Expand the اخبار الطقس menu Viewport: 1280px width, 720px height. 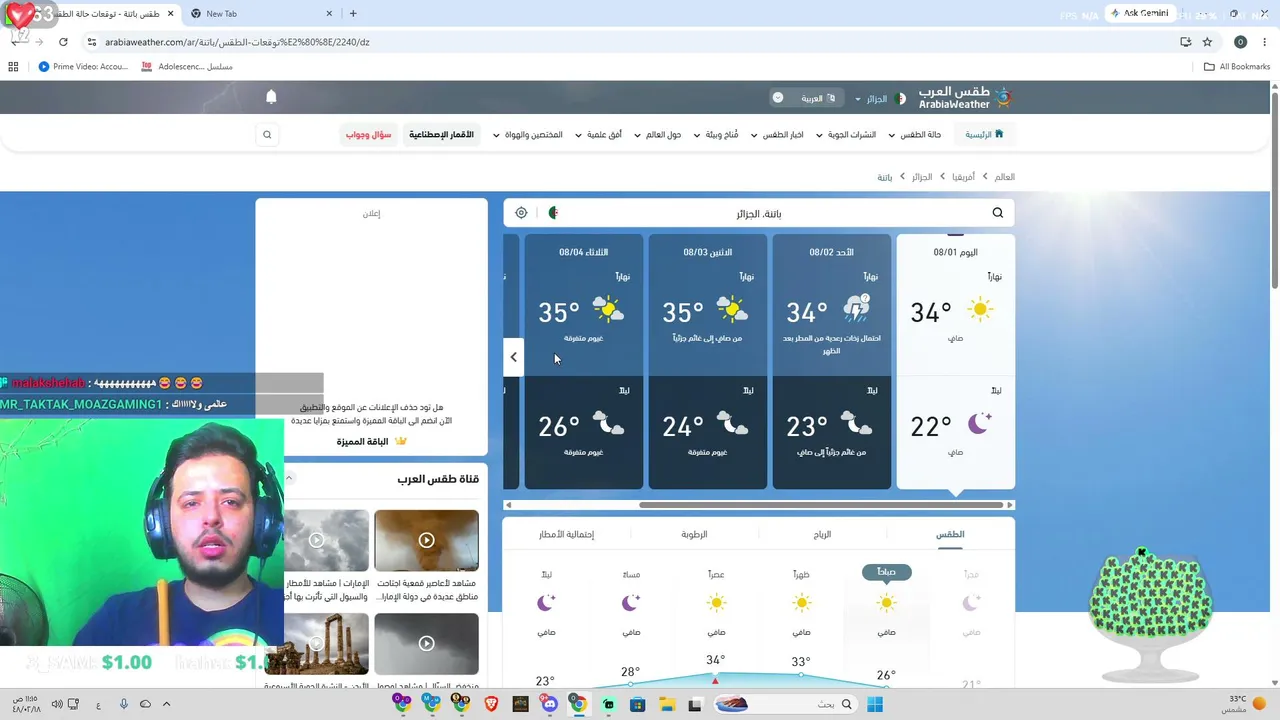point(777,135)
